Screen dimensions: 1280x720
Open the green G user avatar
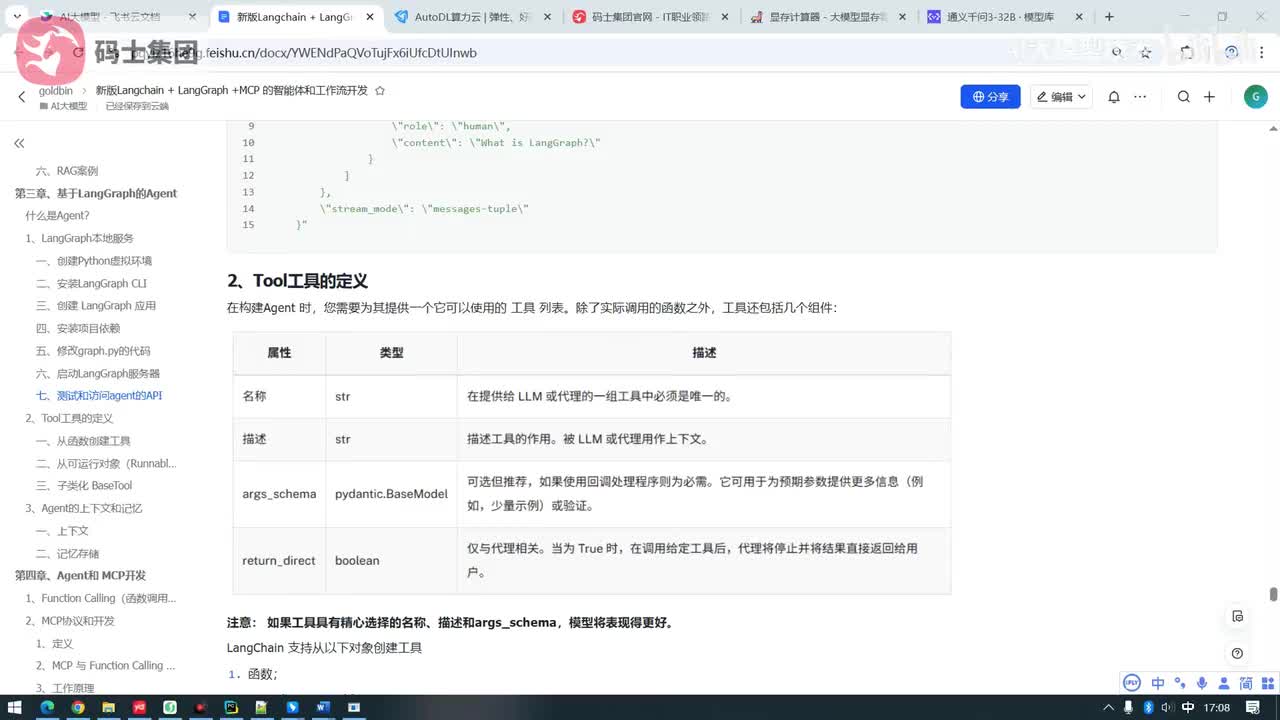click(x=1256, y=96)
